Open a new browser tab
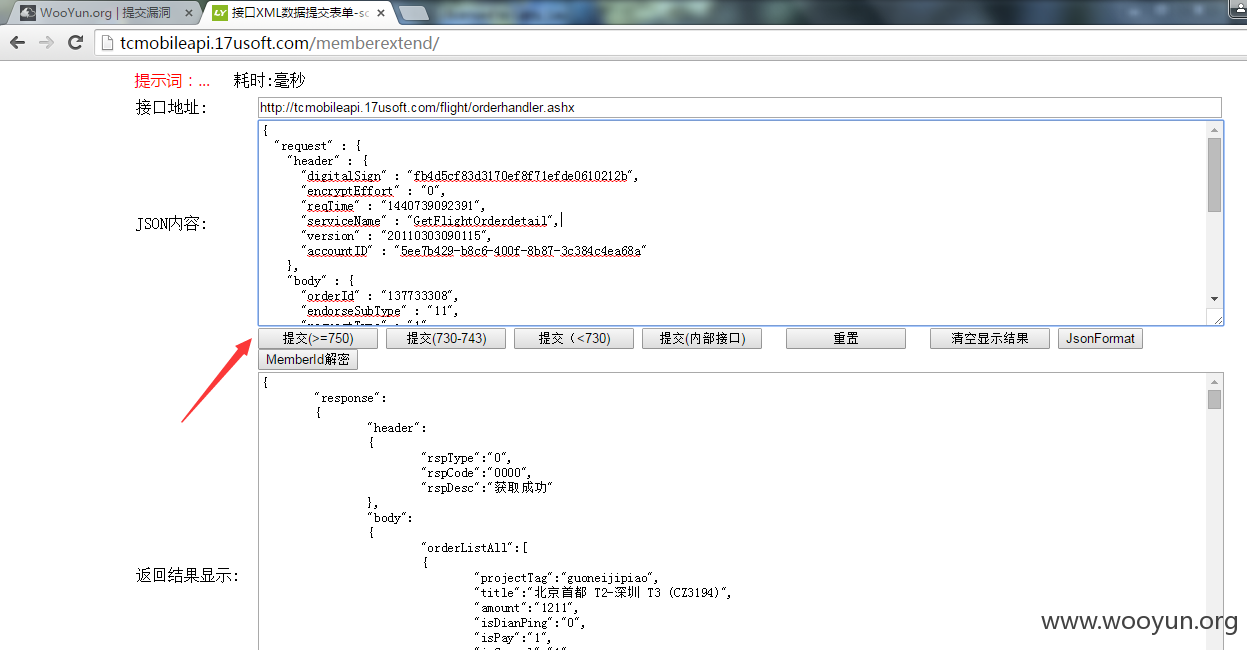The width and height of the screenshot is (1247, 650). (x=413, y=13)
